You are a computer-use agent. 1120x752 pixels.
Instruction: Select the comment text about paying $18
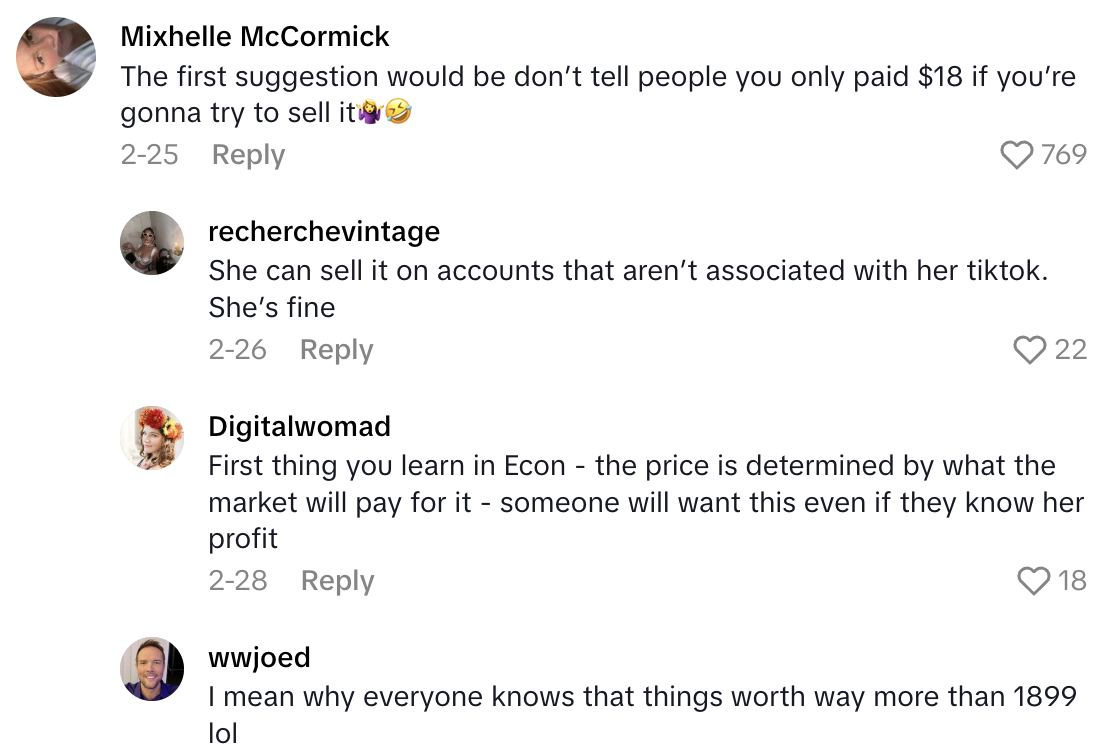[x=597, y=95]
